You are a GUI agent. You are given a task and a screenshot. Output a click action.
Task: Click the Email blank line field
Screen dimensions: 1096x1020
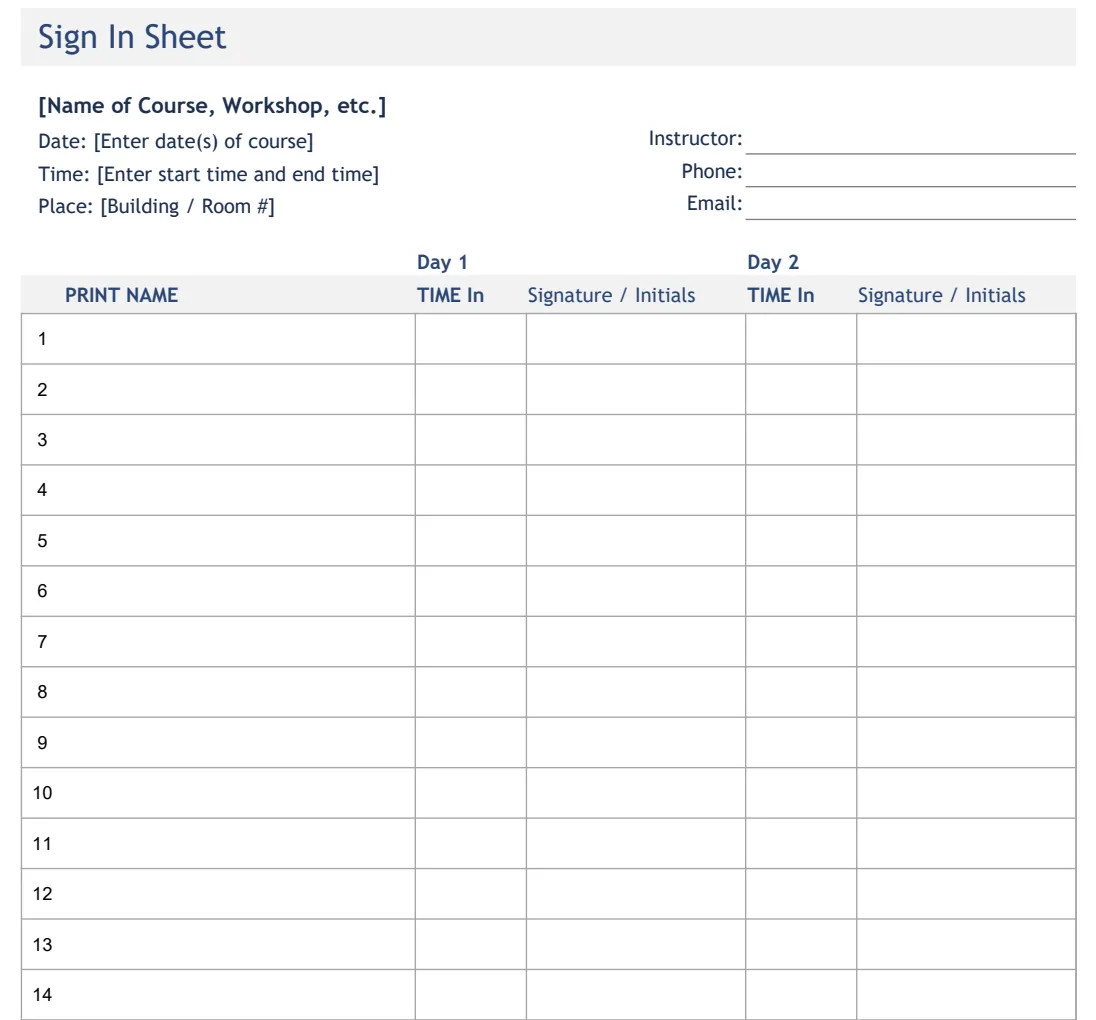910,205
